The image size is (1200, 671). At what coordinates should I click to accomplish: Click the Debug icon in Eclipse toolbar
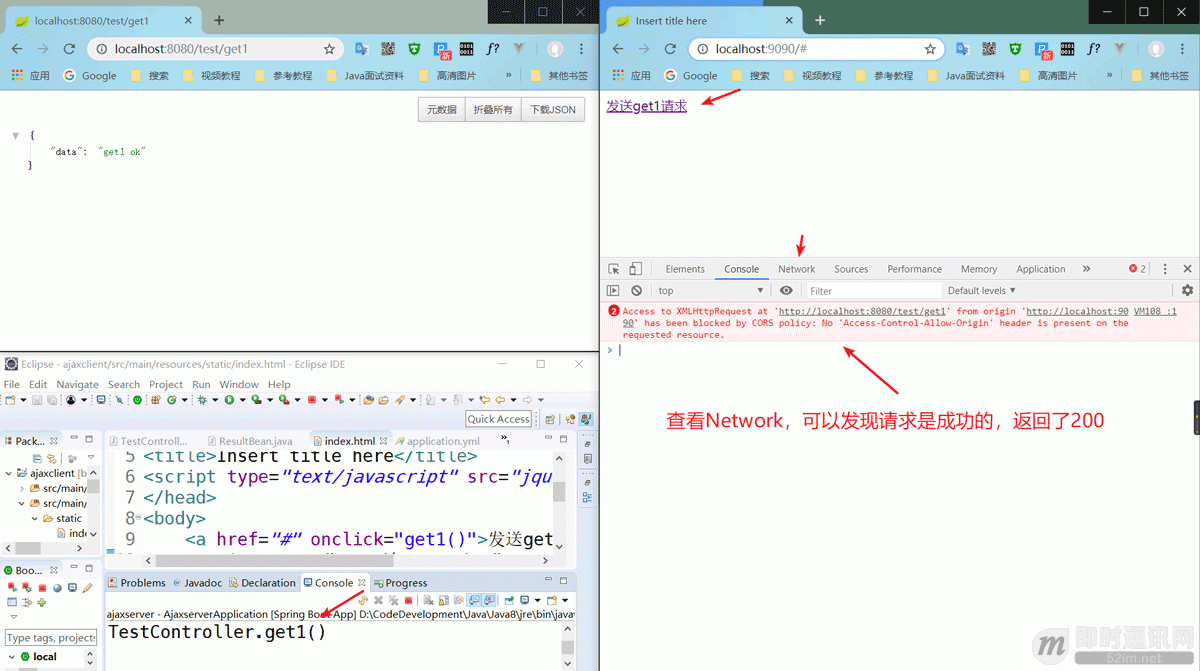click(x=202, y=399)
